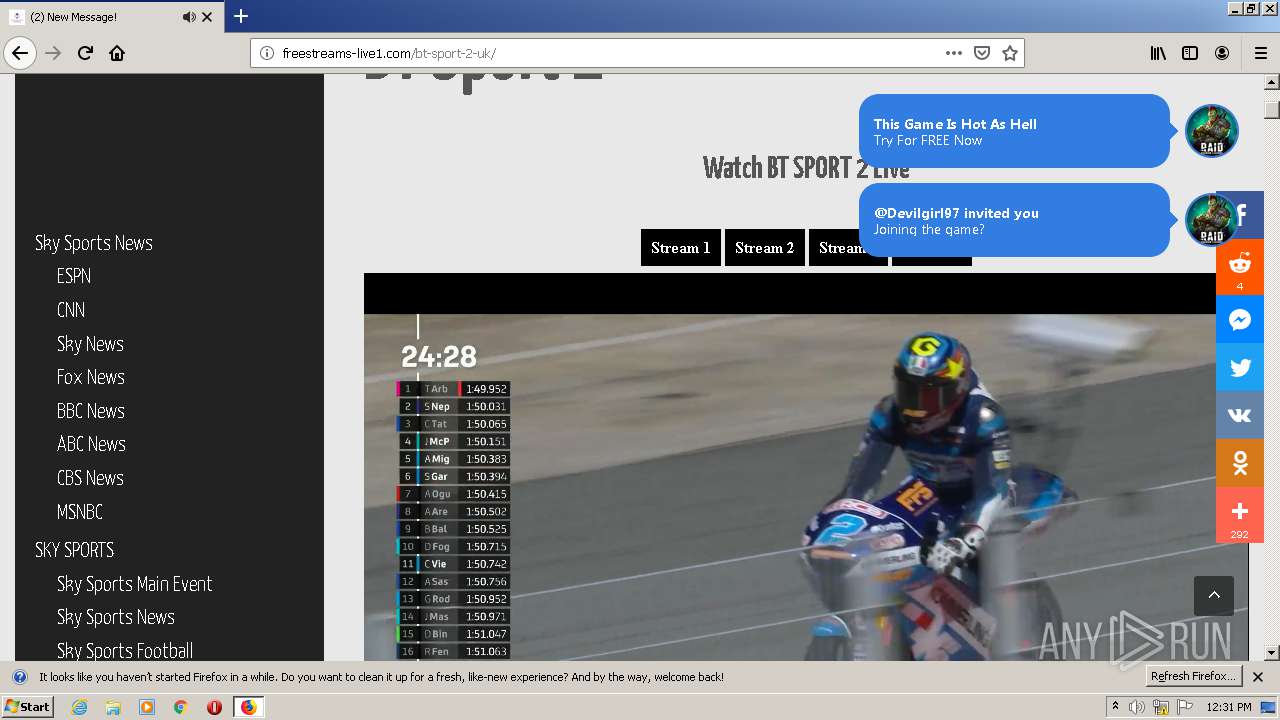The height and width of the screenshot is (720, 1280).
Task: Click the RAID avatar on top notification
Action: pos(1212,131)
